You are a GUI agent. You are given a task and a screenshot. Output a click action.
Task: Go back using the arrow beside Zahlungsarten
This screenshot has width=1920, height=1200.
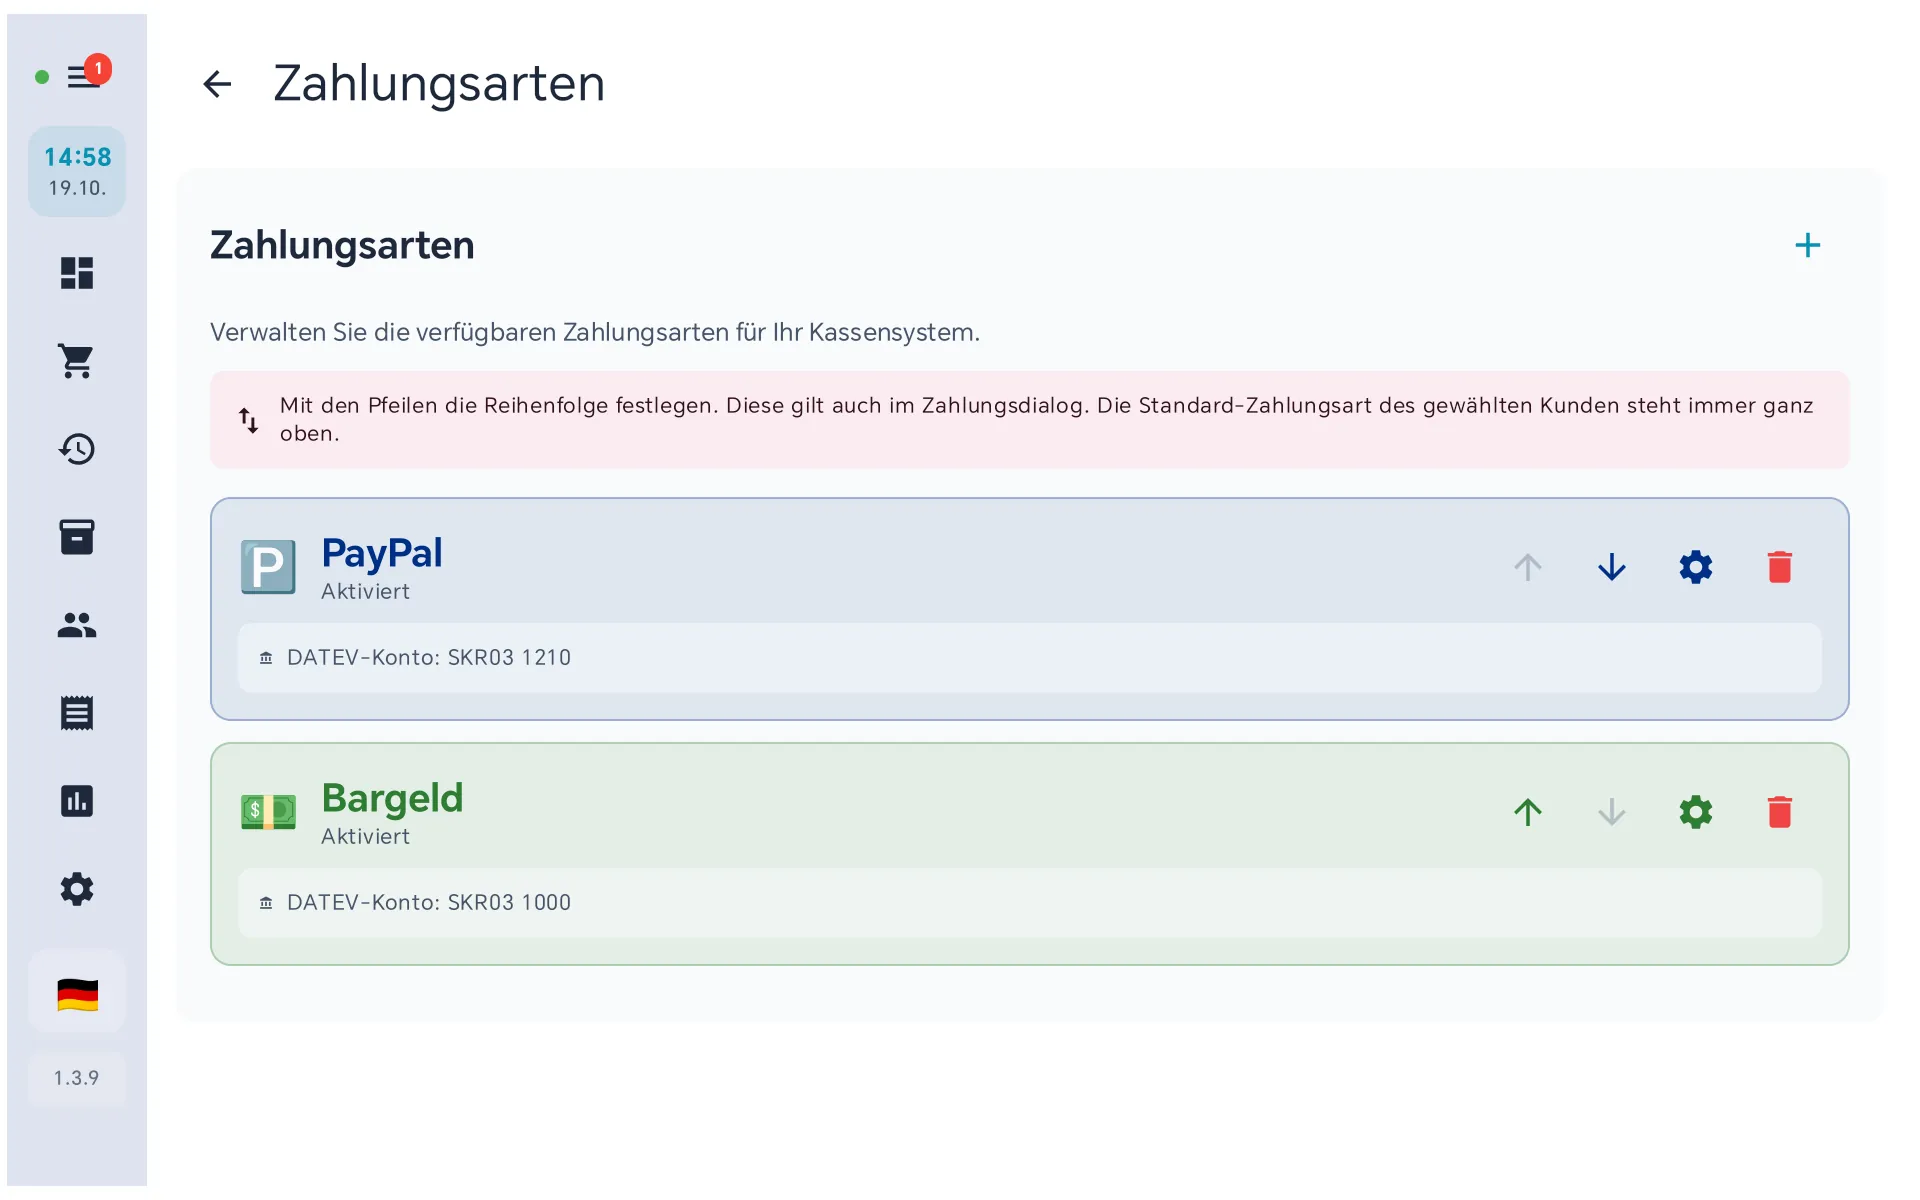click(217, 84)
